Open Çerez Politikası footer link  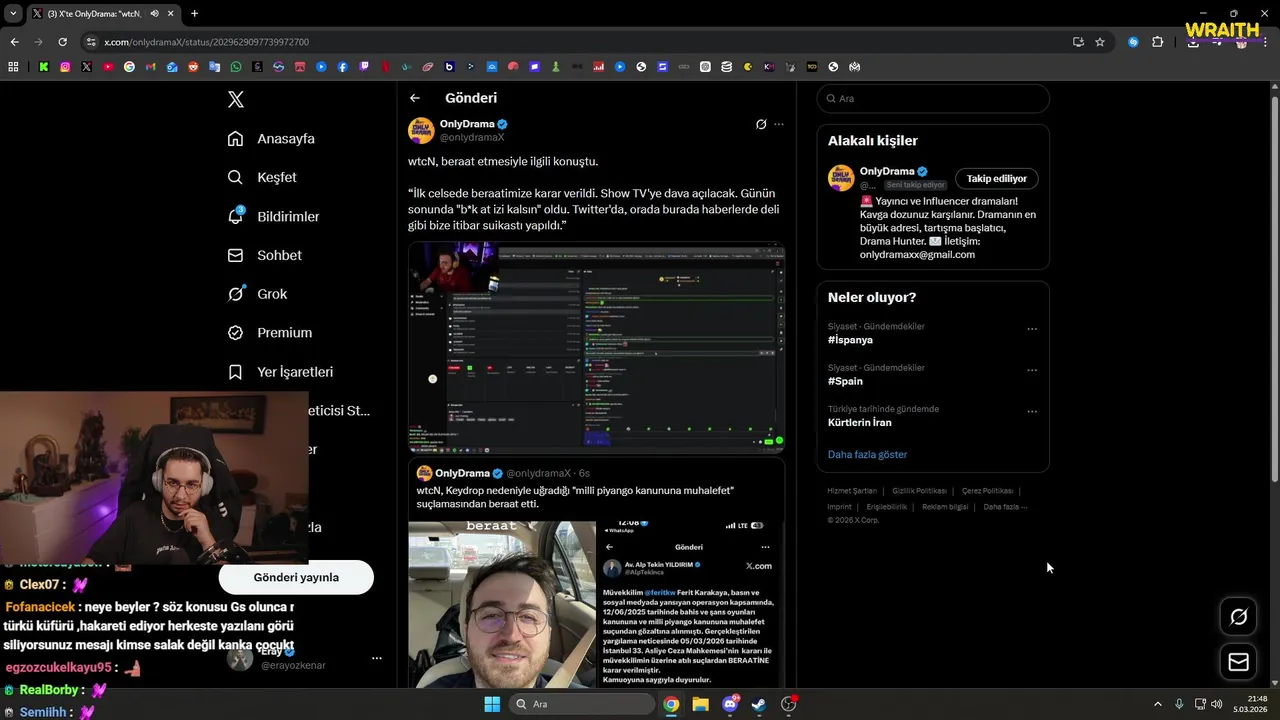pyautogui.click(x=987, y=491)
